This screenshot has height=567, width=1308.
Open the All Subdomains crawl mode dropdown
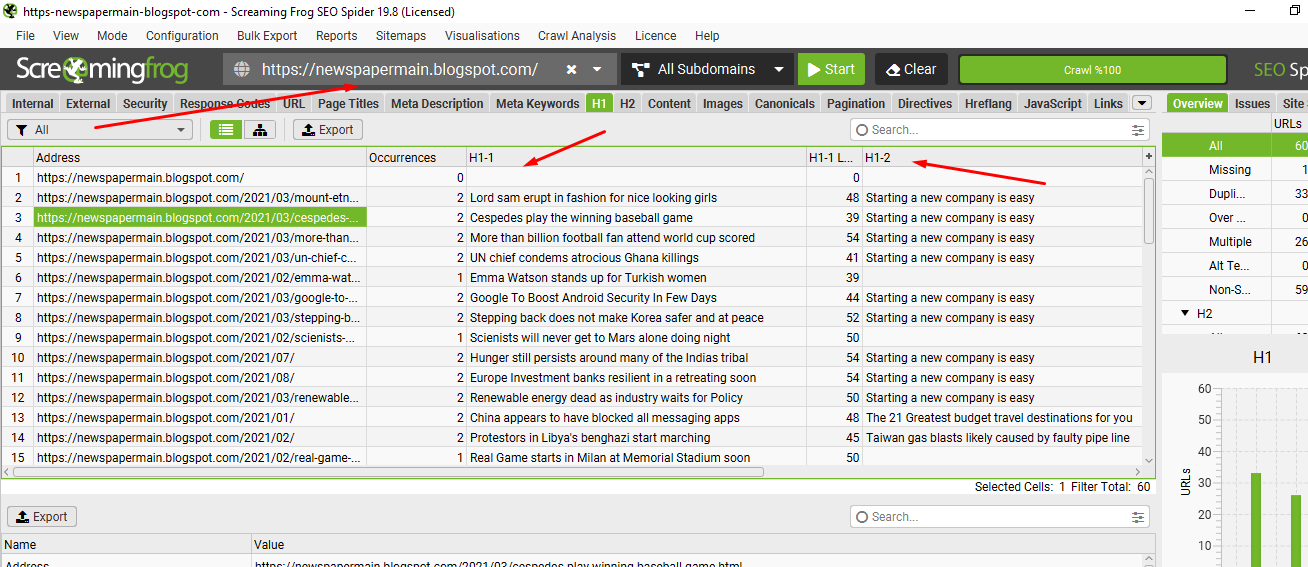pyautogui.click(x=708, y=70)
